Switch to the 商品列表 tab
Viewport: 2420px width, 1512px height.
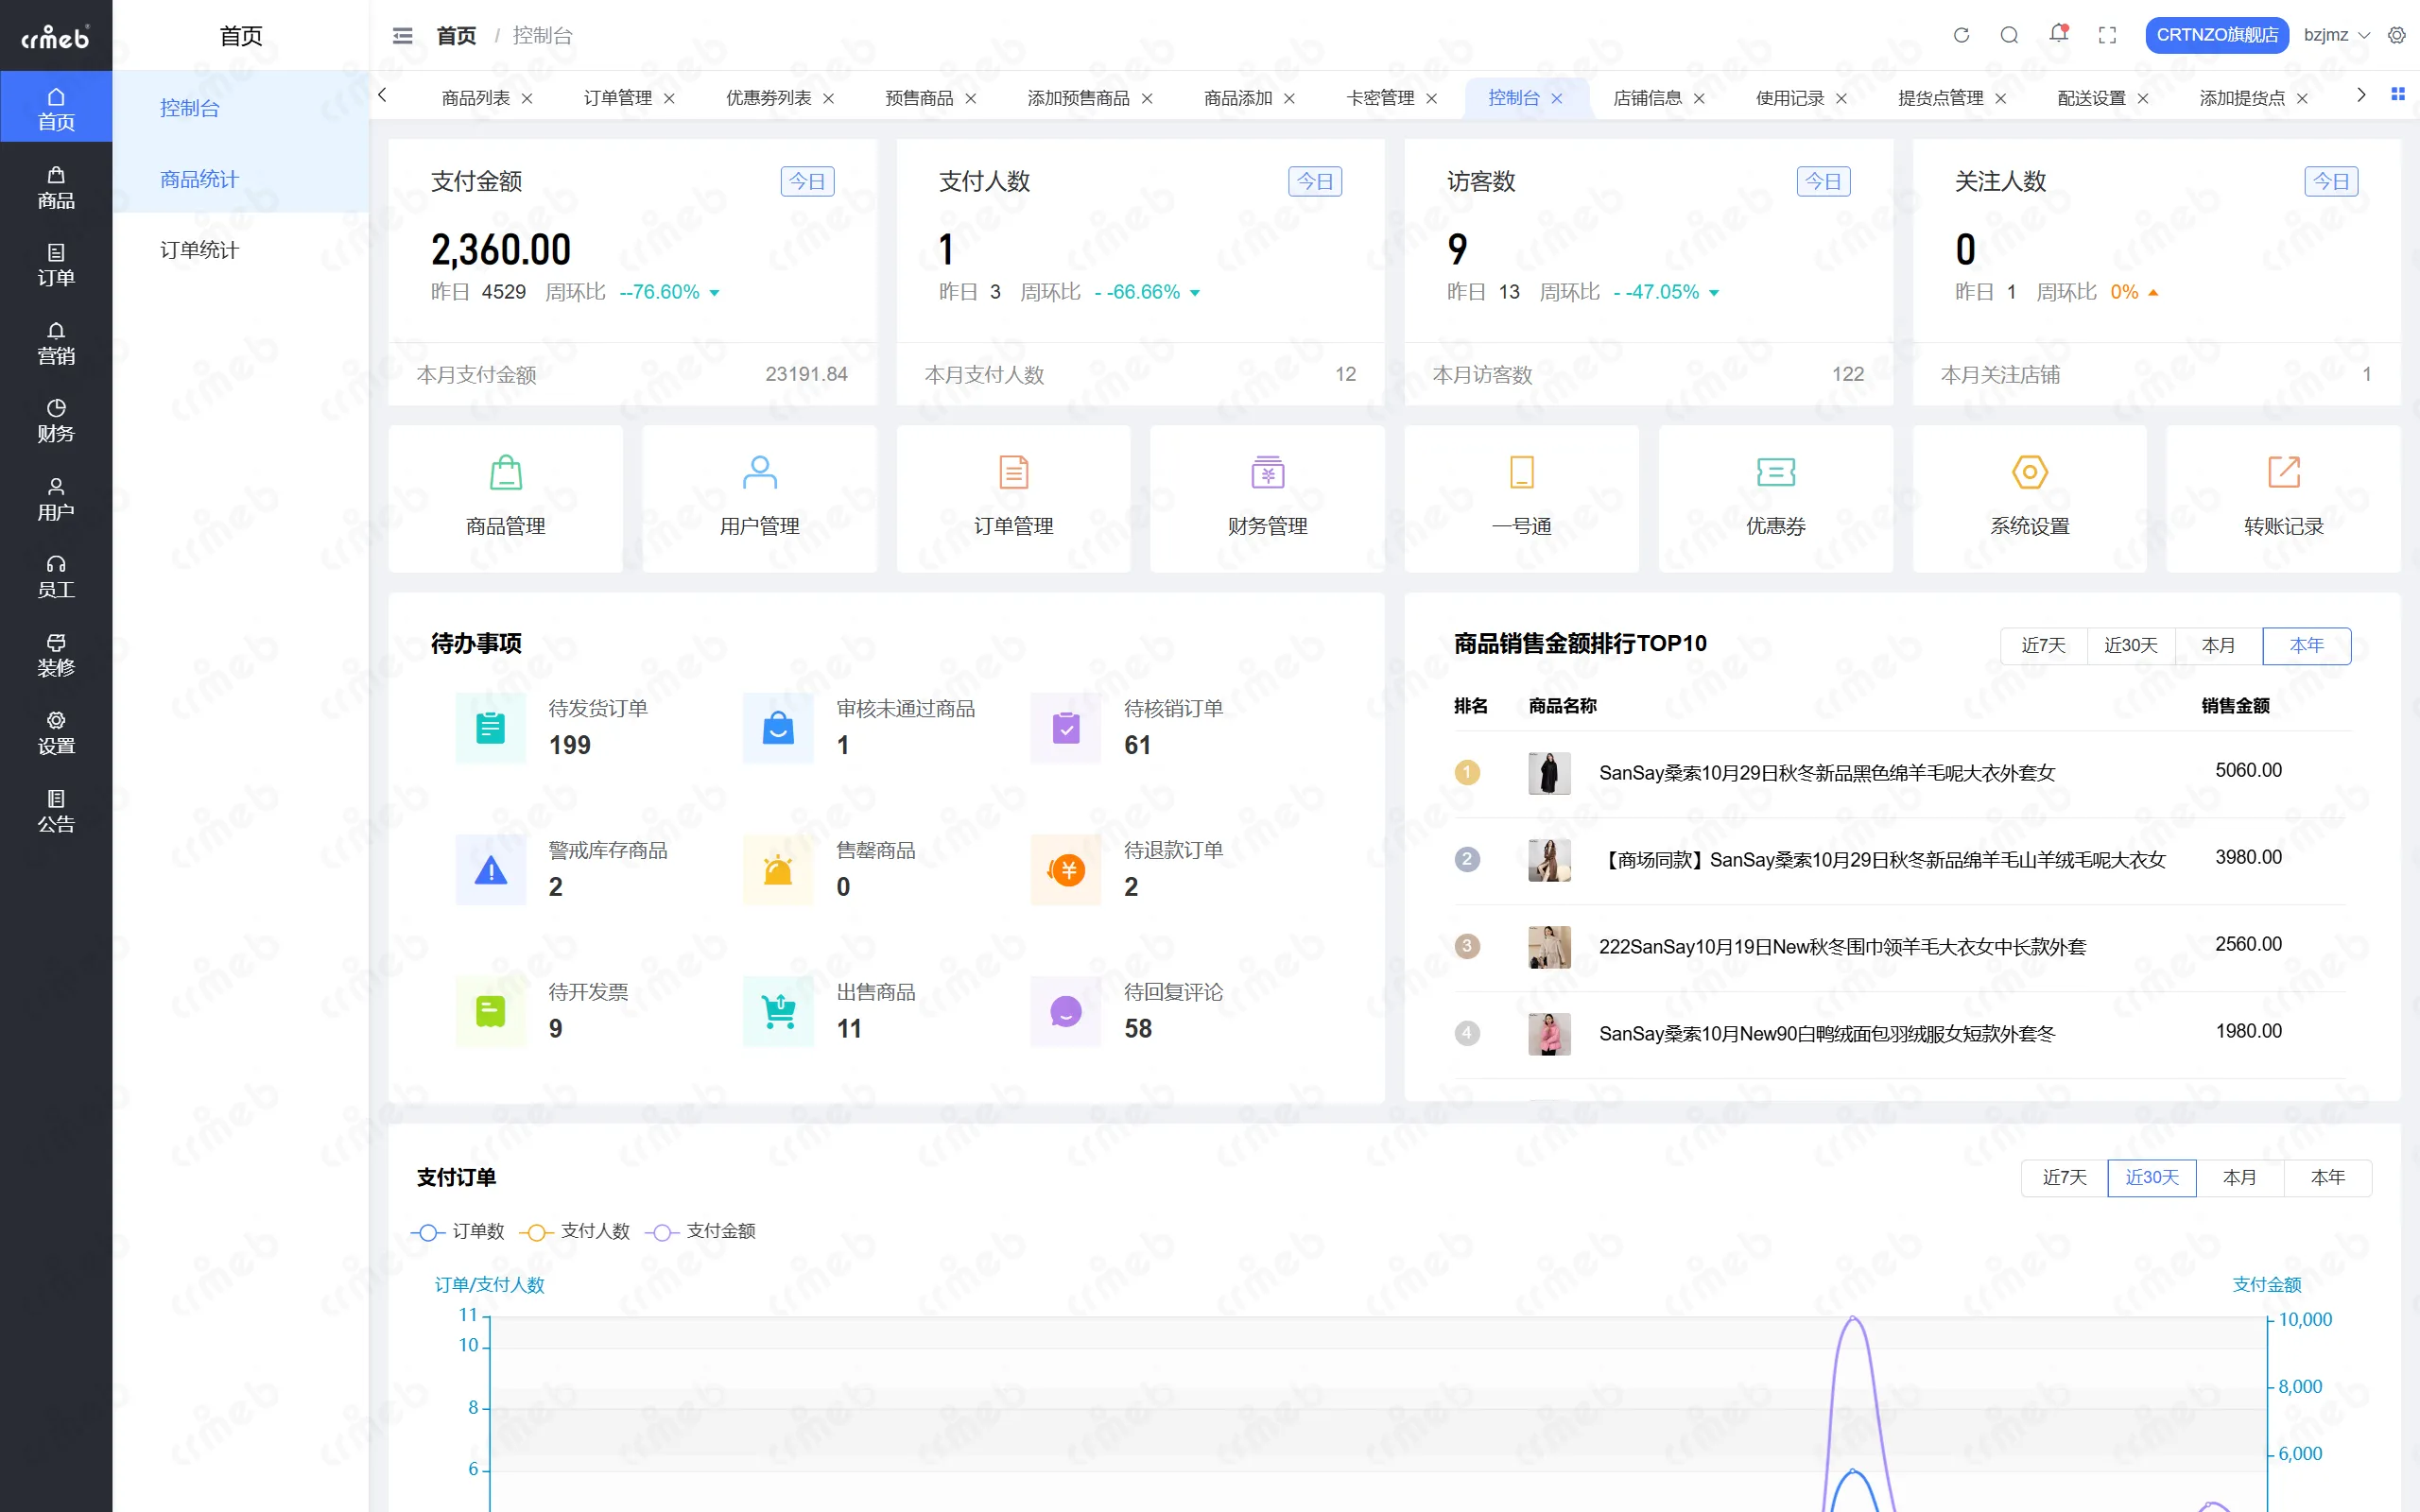click(476, 98)
